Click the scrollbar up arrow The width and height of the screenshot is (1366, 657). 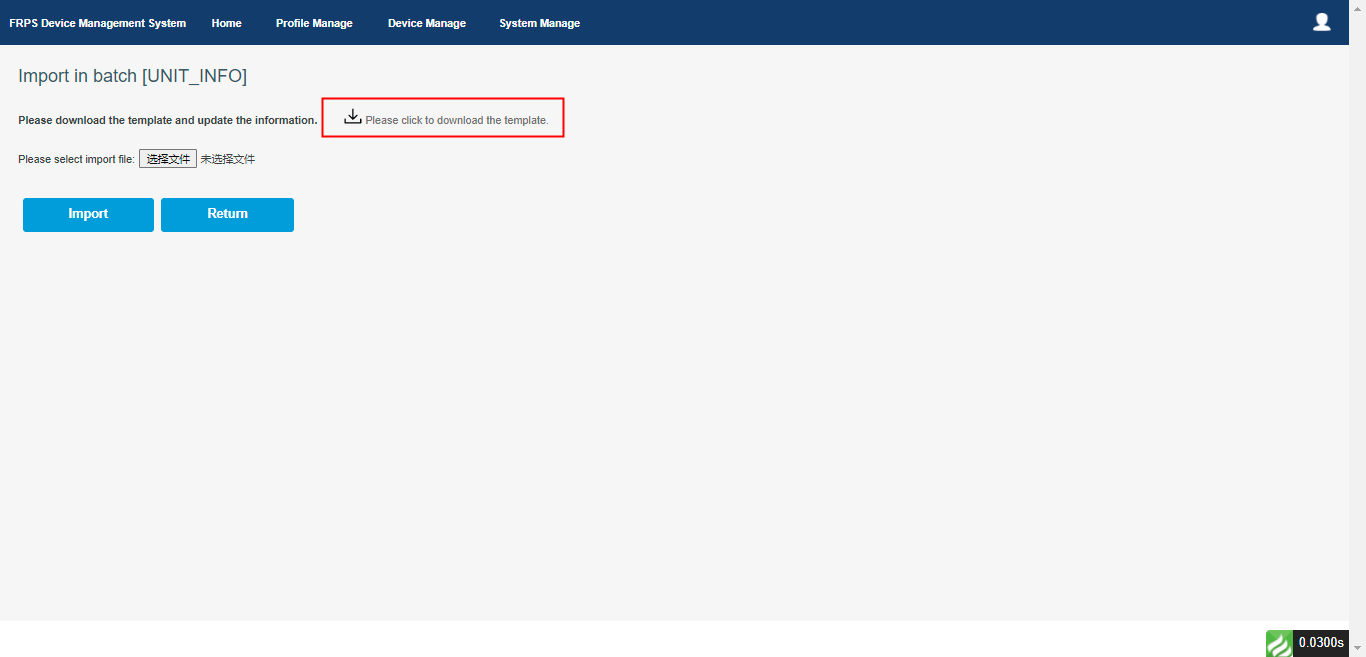click(1357, 7)
